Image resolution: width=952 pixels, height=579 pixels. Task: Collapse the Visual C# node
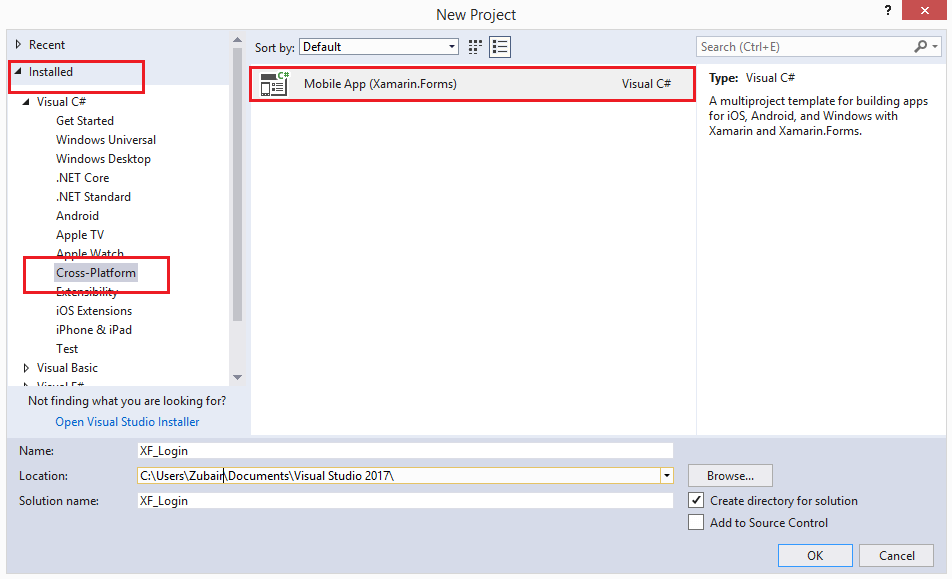(x=26, y=101)
